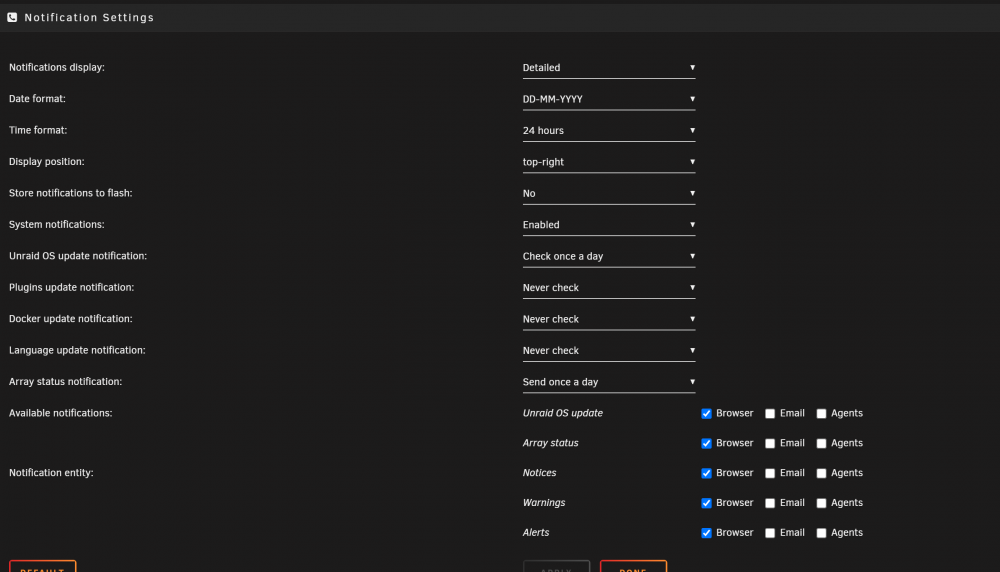Enable Email for Warnings
Viewport: 1000px width, 572px height.
pyautogui.click(x=770, y=503)
